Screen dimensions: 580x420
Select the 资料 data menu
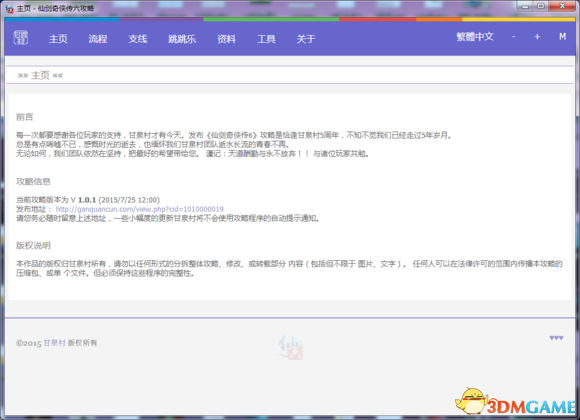pos(226,39)
